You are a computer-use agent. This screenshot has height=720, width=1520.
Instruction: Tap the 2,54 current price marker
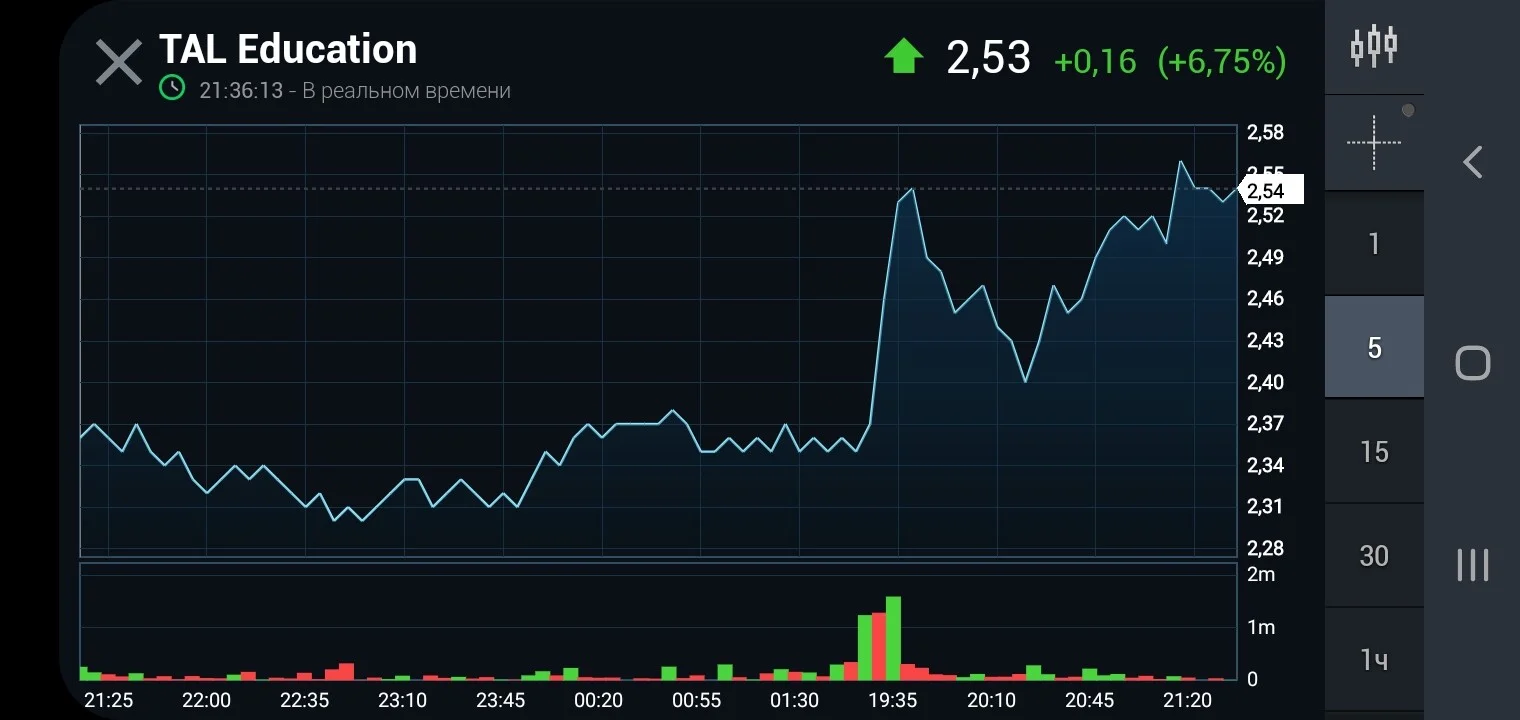1271,190
